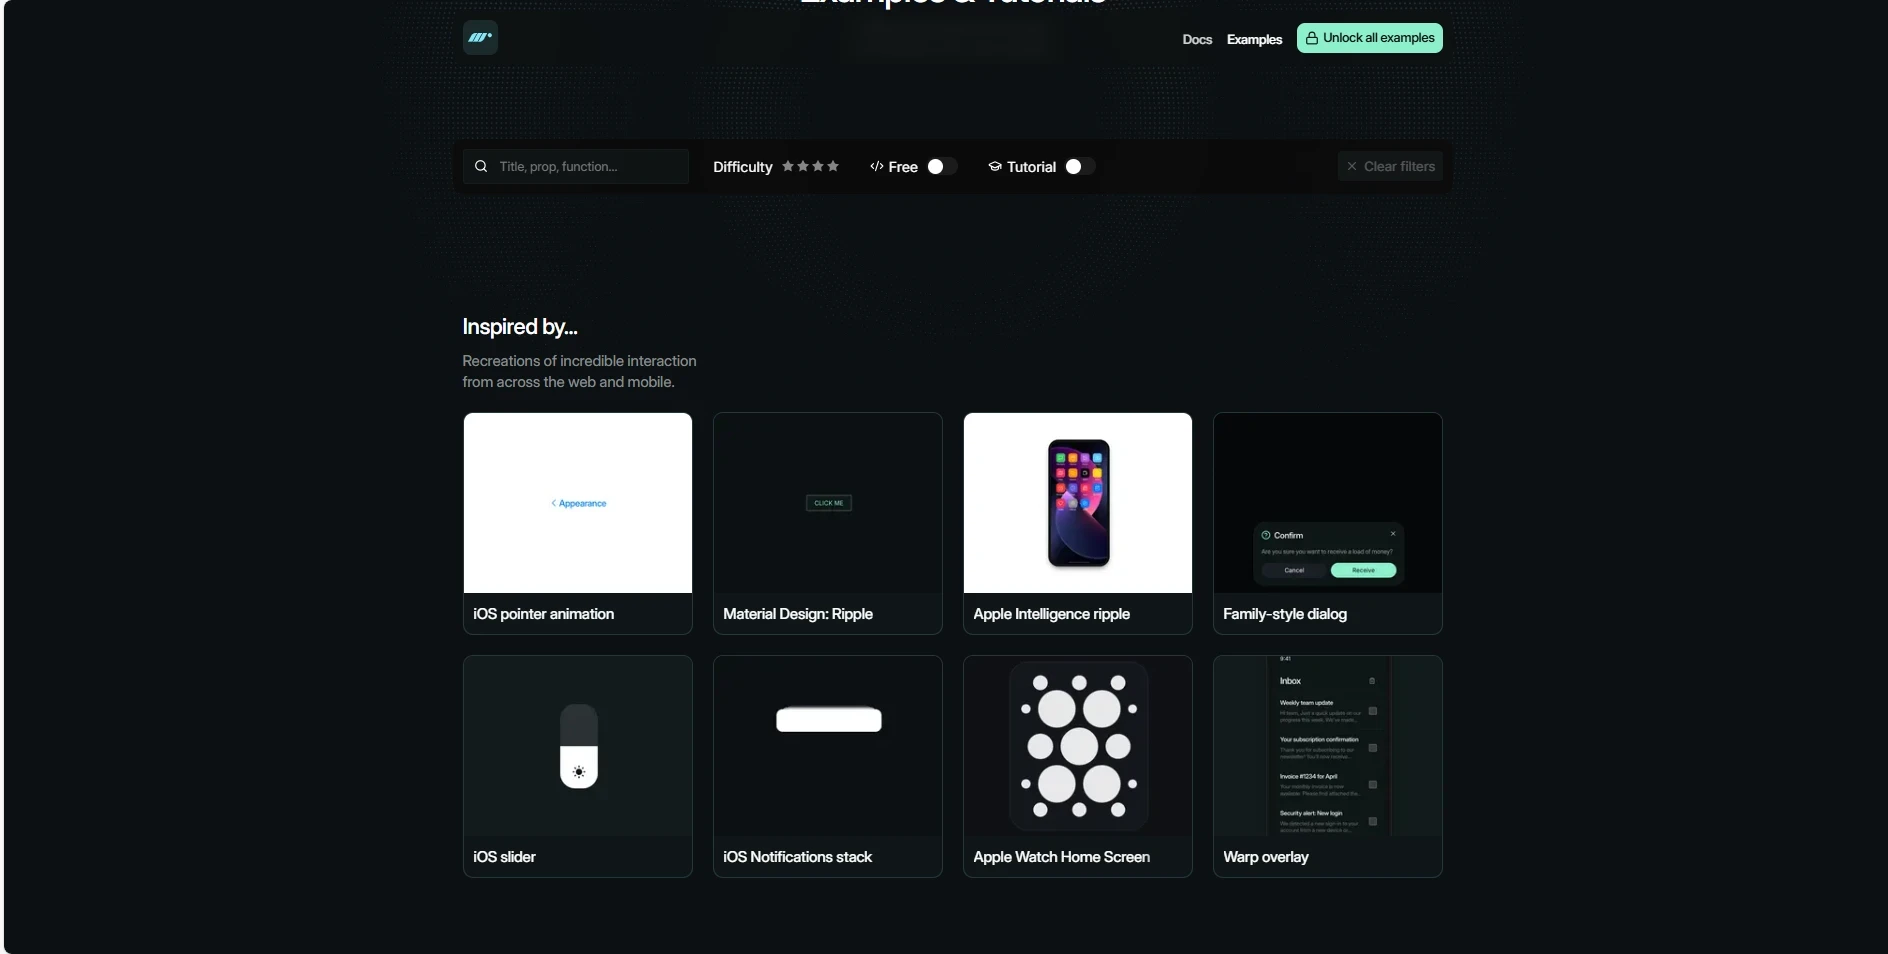Toggle the Free filter switch

click(x=942, y=167)
